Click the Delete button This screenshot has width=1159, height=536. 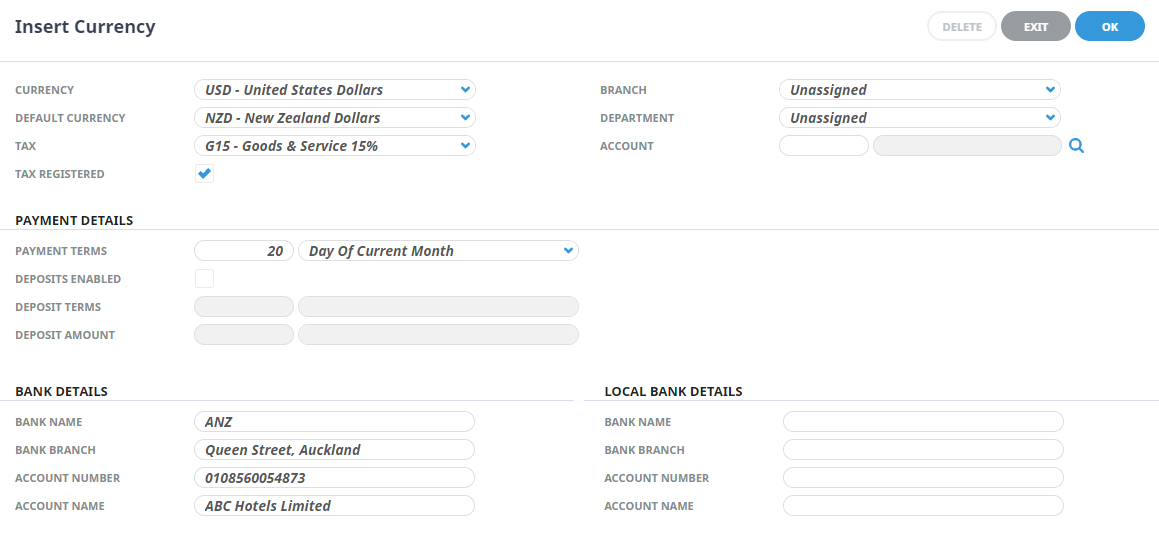961,27
